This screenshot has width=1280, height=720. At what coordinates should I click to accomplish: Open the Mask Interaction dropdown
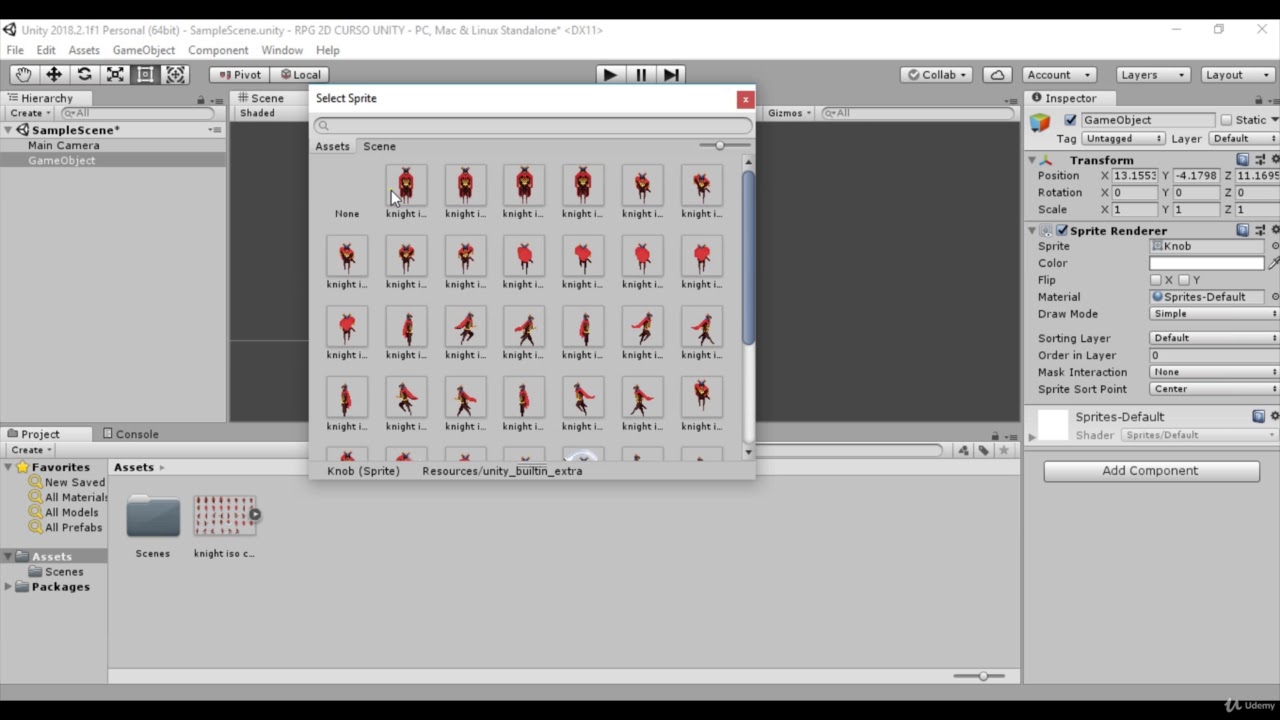click(1214, 372)
